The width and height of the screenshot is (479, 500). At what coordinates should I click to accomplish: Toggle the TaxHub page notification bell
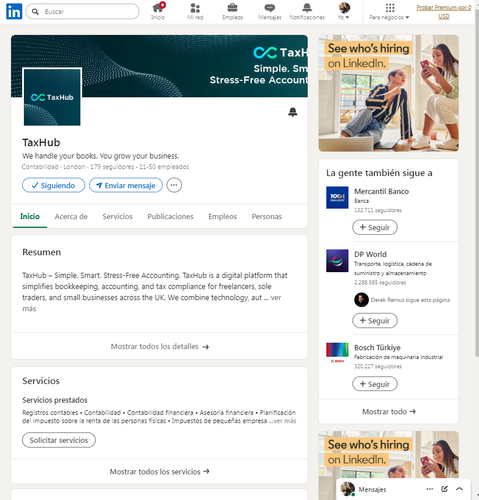pos(293,112)
